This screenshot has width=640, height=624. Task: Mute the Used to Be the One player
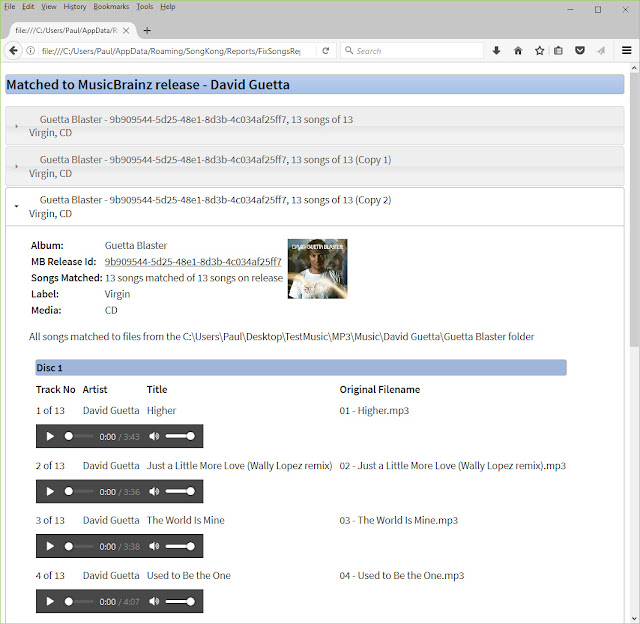click(x=154, y=601)
